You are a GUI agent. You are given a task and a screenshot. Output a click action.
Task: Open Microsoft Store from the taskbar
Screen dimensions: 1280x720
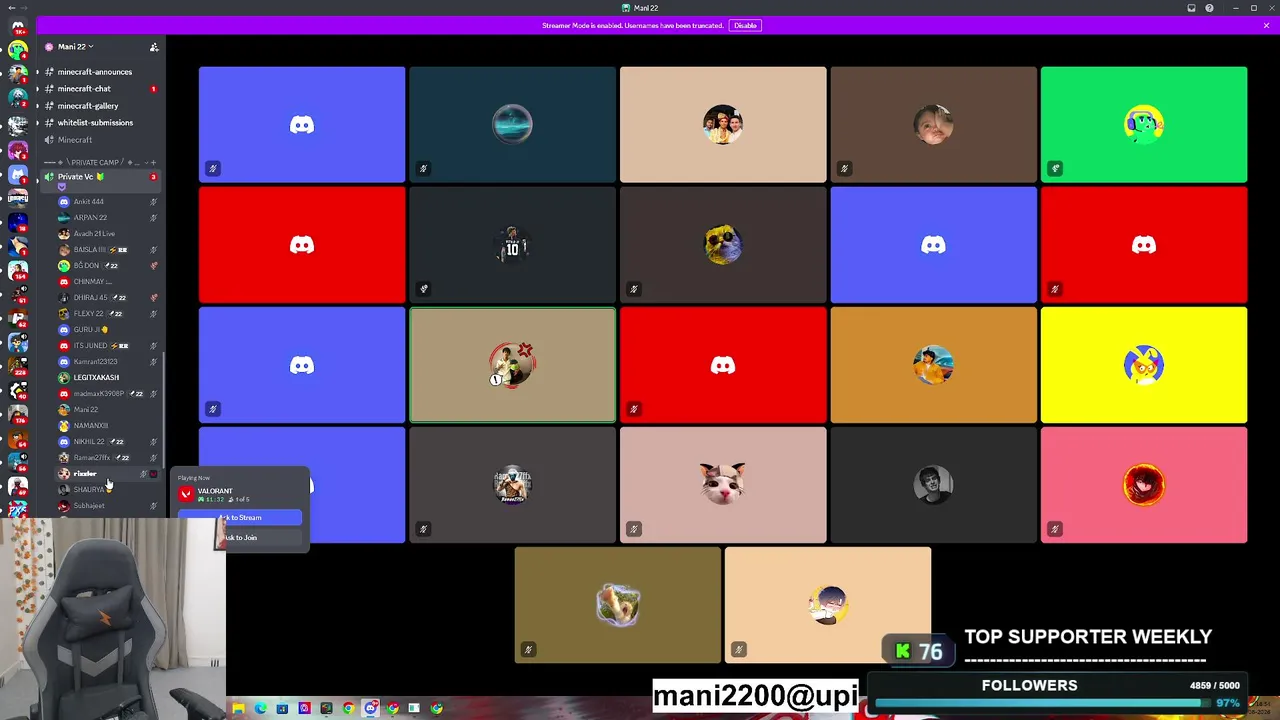[282, 708]
